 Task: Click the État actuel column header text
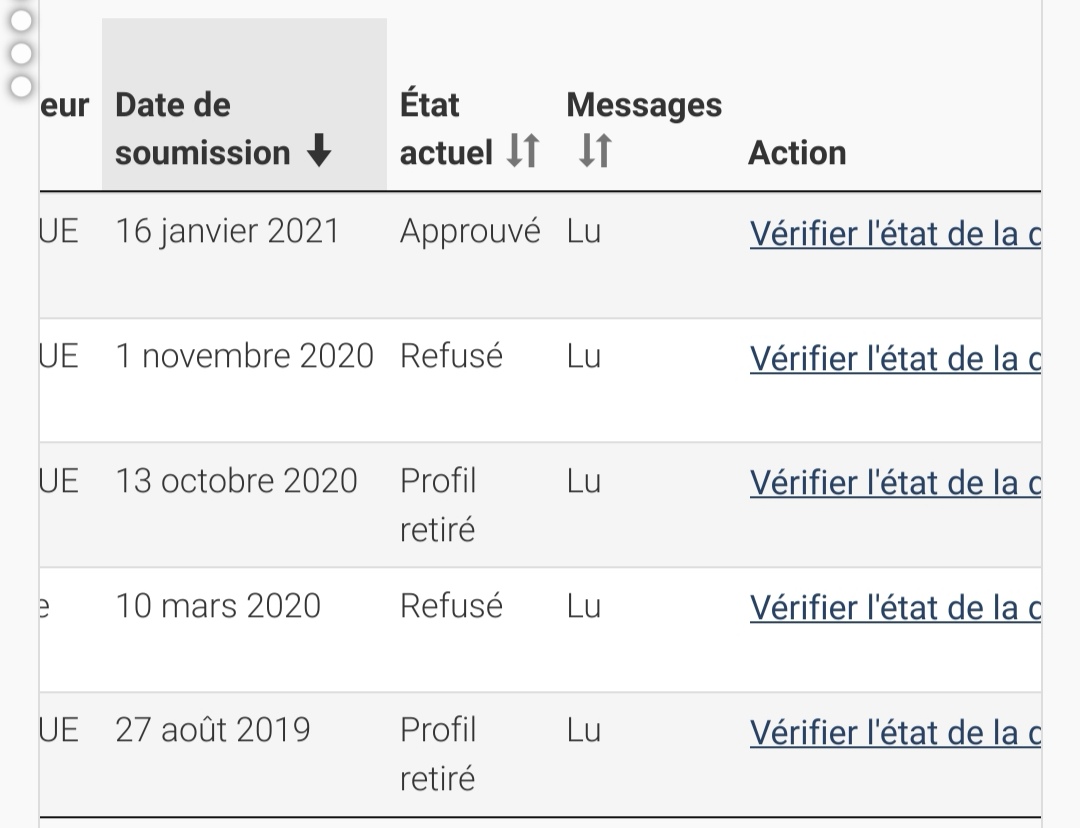(x=446, y=129)
